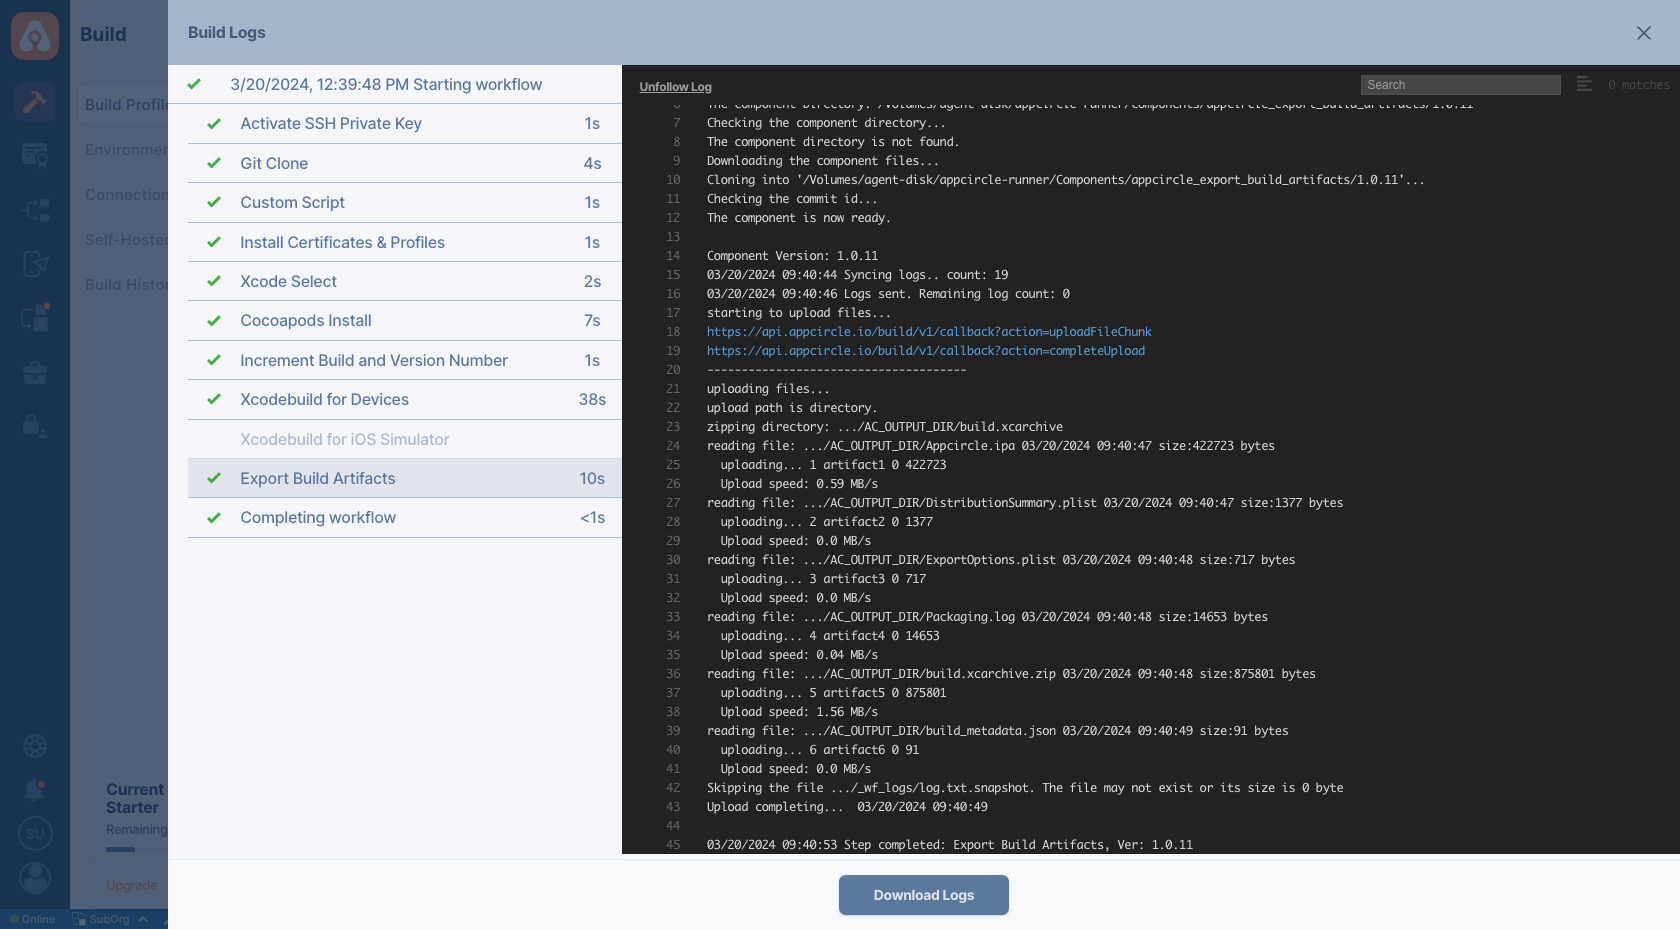
Task: Click log line 'The component is now ready.'
Action: [x=799, y=218]
